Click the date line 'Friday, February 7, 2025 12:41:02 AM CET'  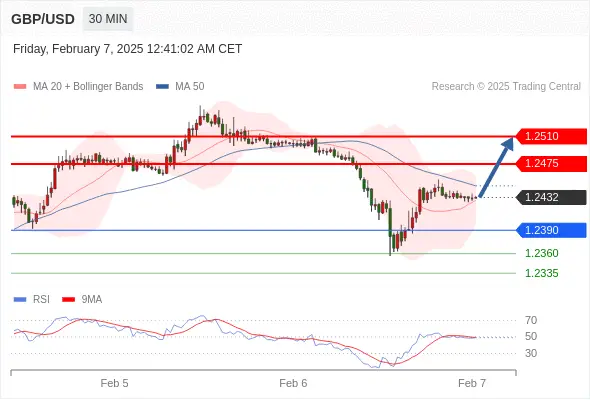click(x=127, y=49)
